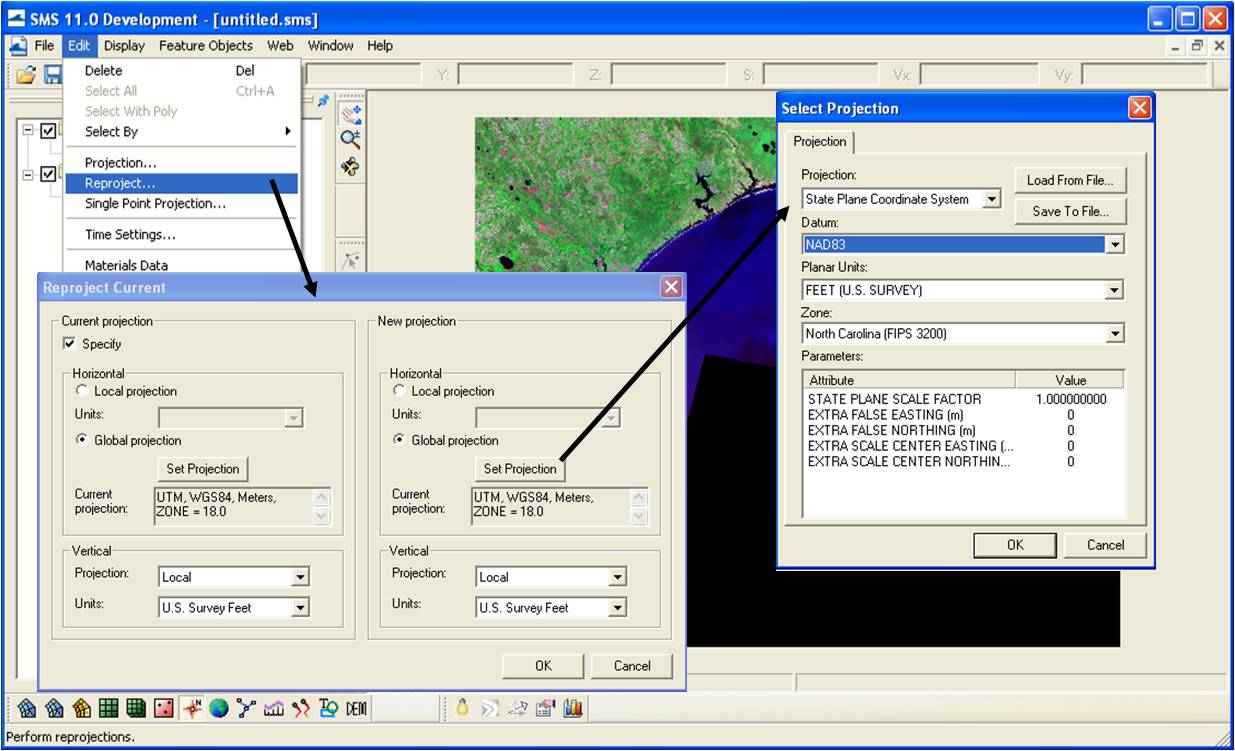Open the File menu
The width and height of the screenshot is (1235, 751).
(x=44, y=46)
